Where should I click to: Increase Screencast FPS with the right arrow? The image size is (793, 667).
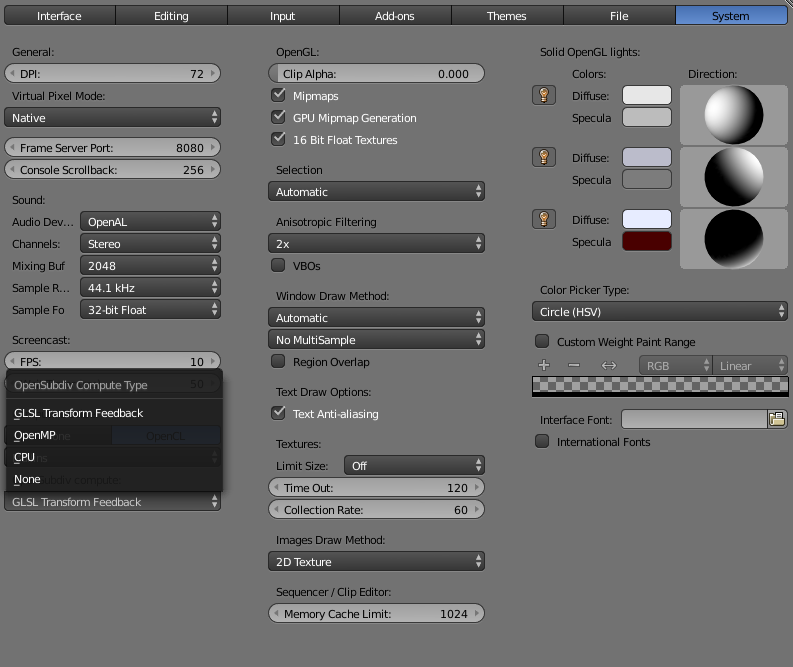point(213,361)
